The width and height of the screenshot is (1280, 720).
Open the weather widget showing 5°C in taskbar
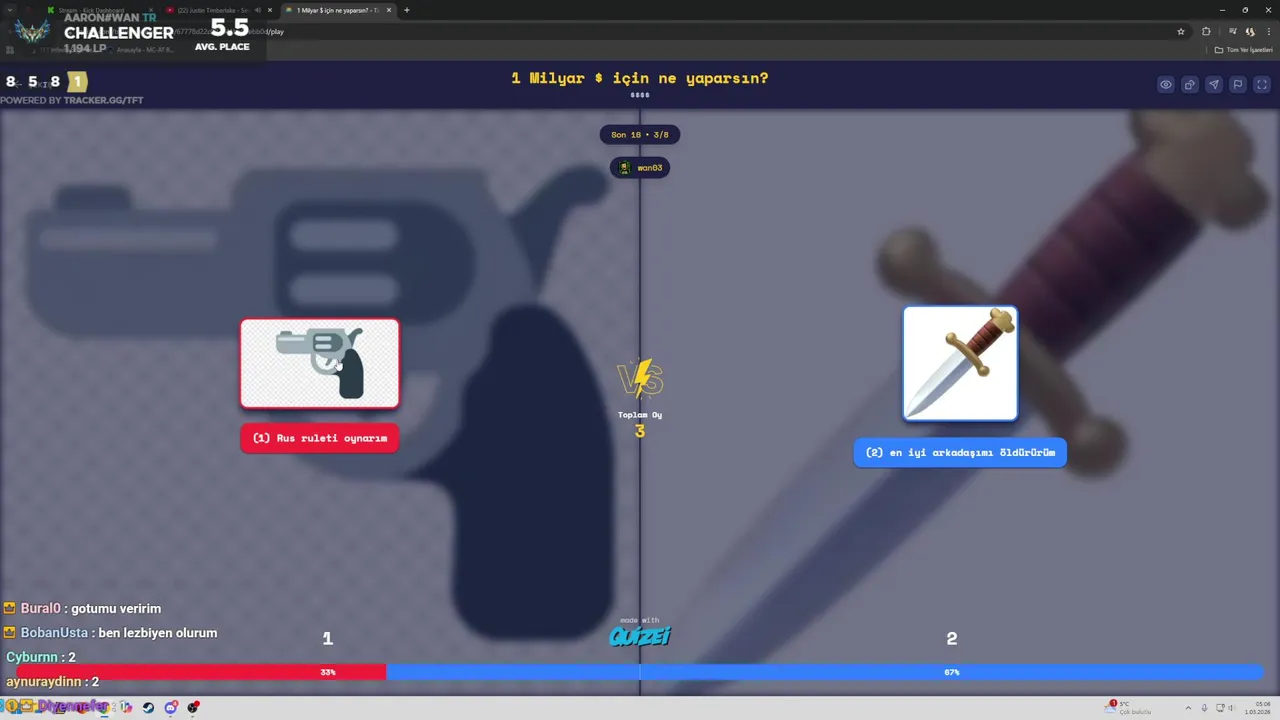[x=1130, y=707]
